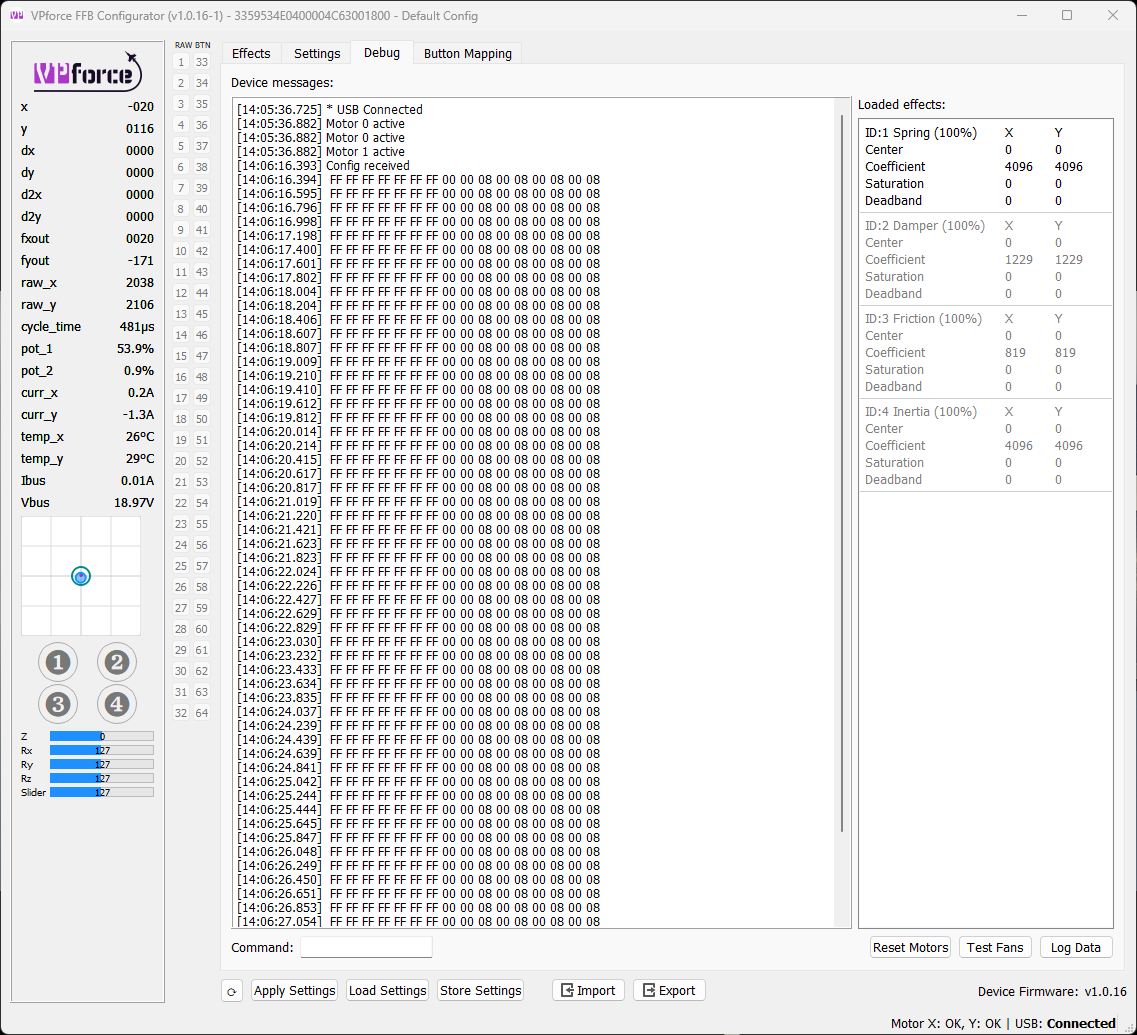Click the device messages scrollbar

click(x=843, y=500)
